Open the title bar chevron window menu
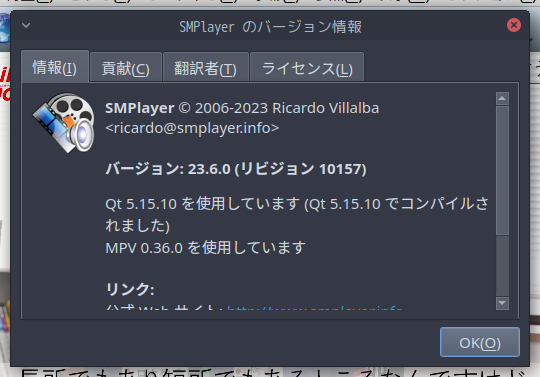This screenshot has height=377, width=540. click(x=26, y=25)
